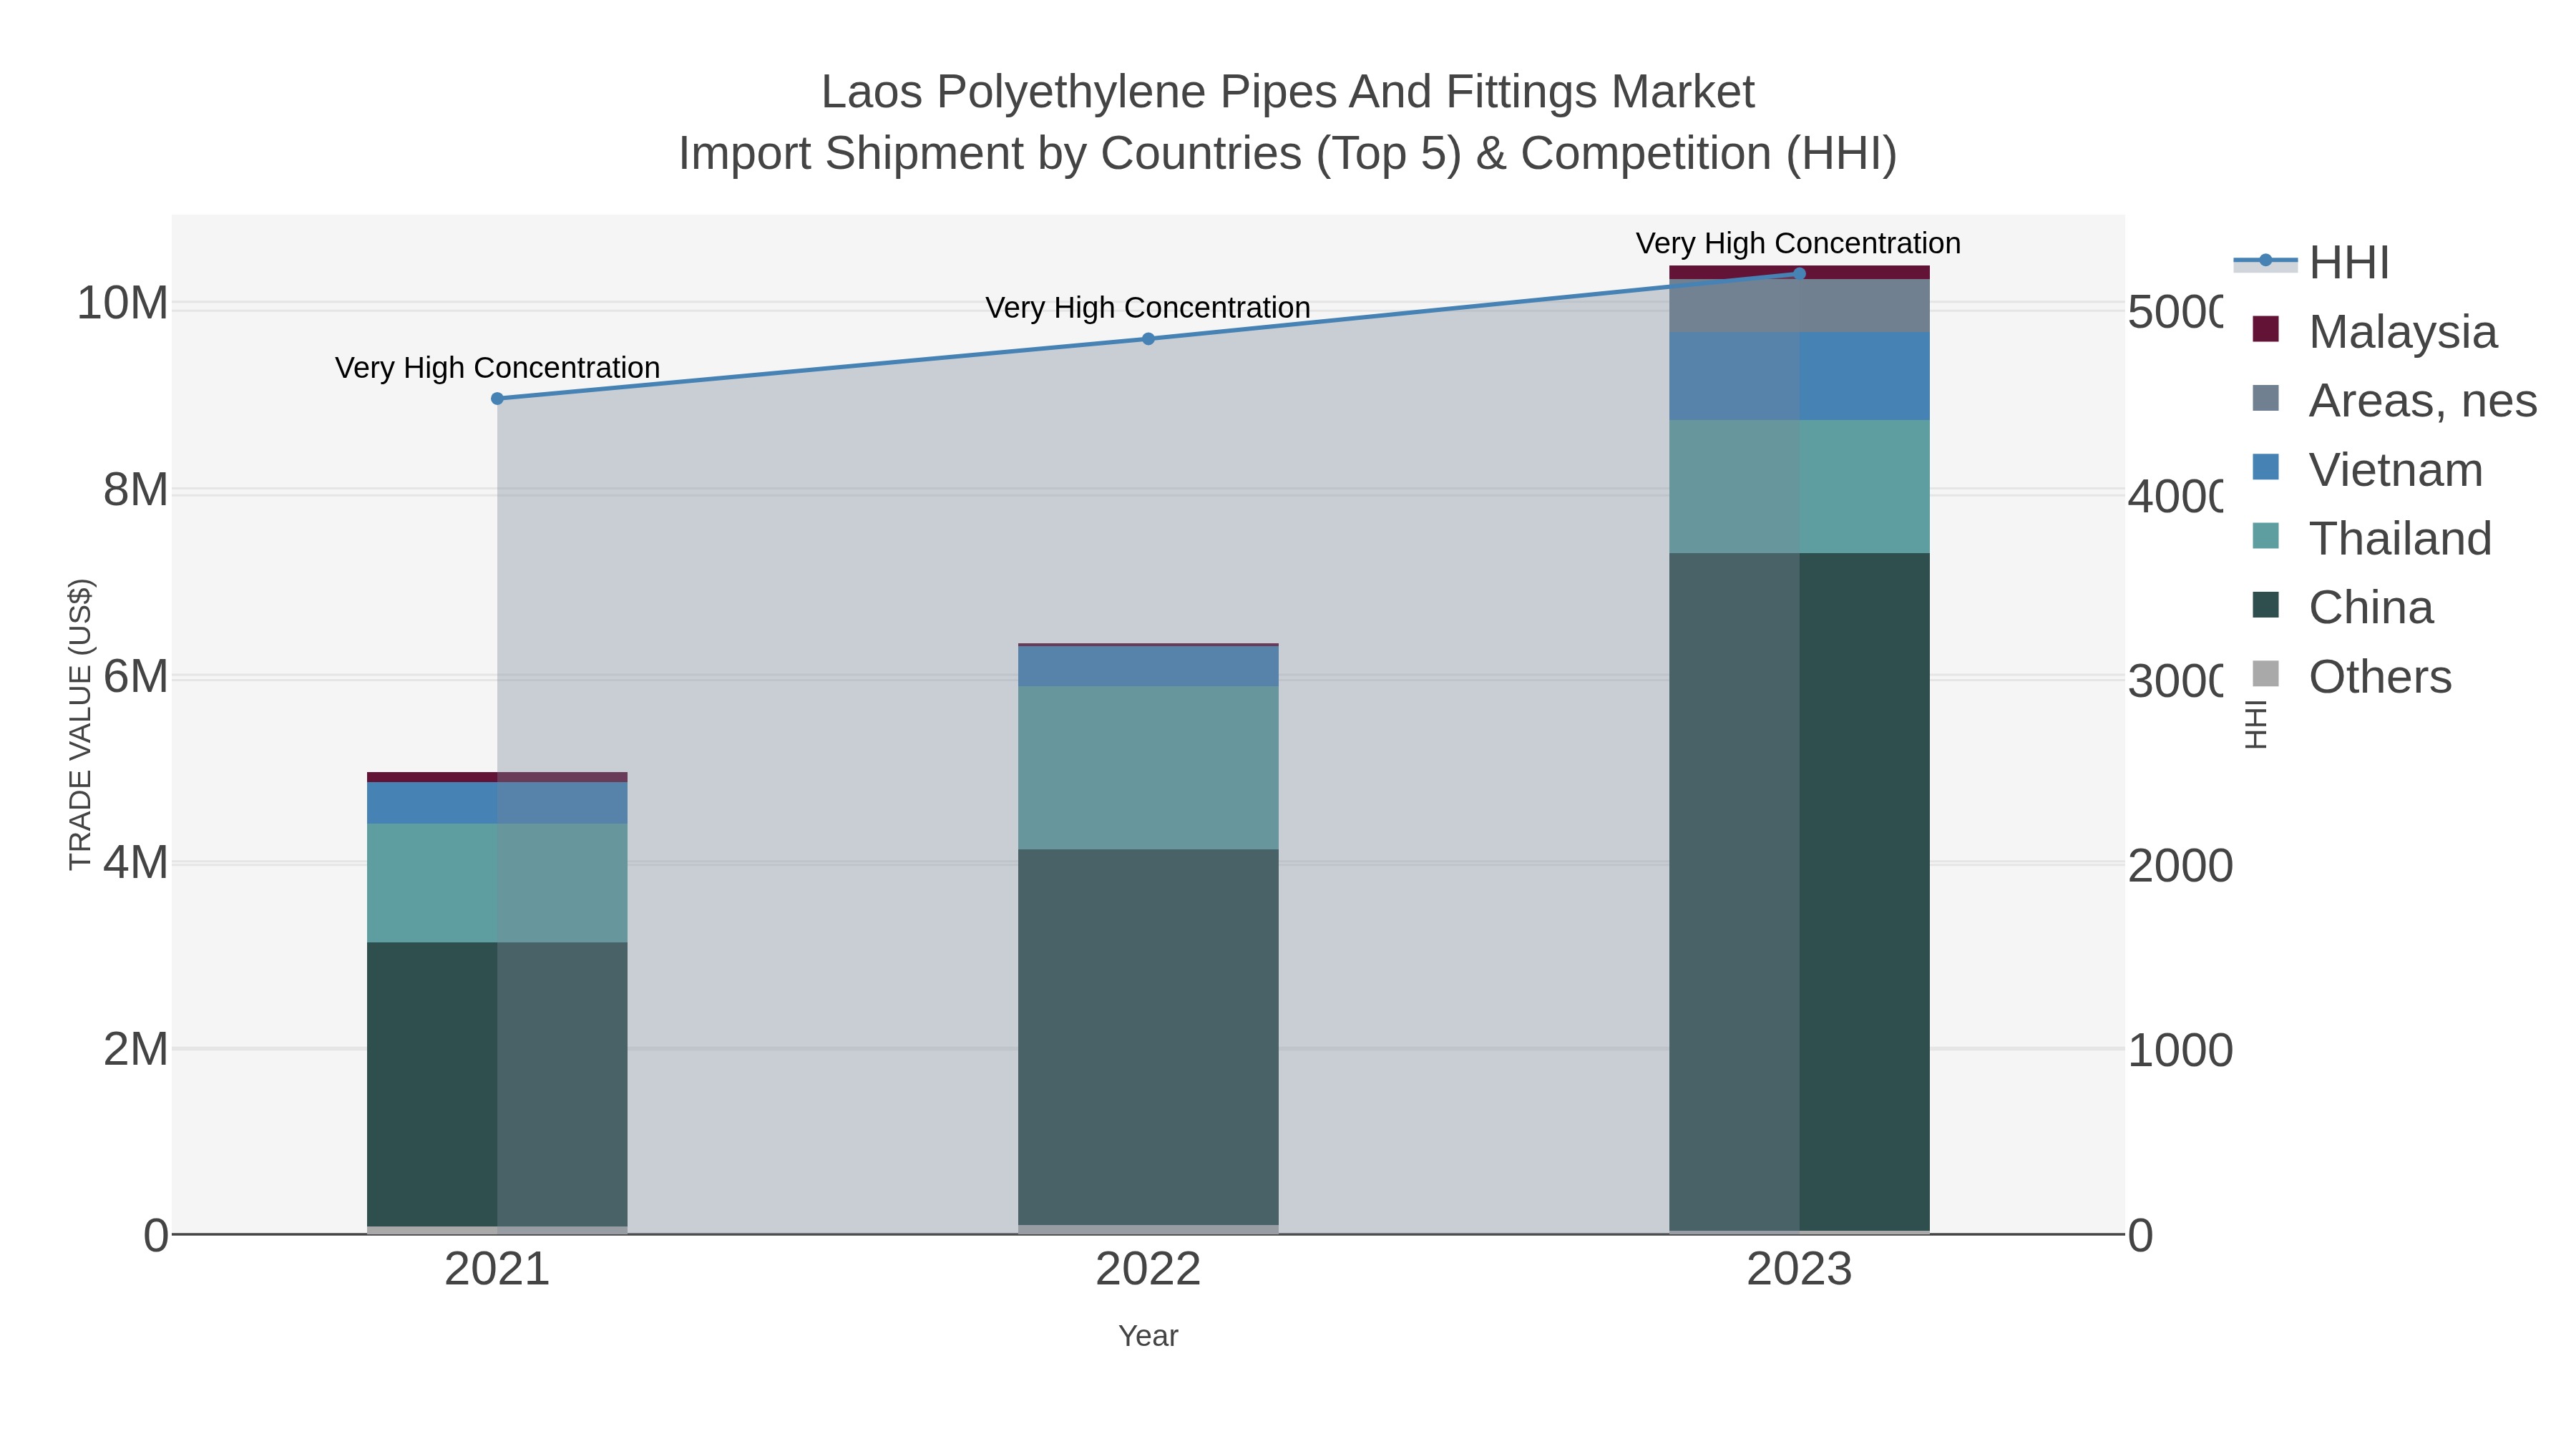Viewport: 2576px width, 1449px height.
Task: Click the 2023 x-axis label
Action: pyautogui.click(x=1799, y=1269)
